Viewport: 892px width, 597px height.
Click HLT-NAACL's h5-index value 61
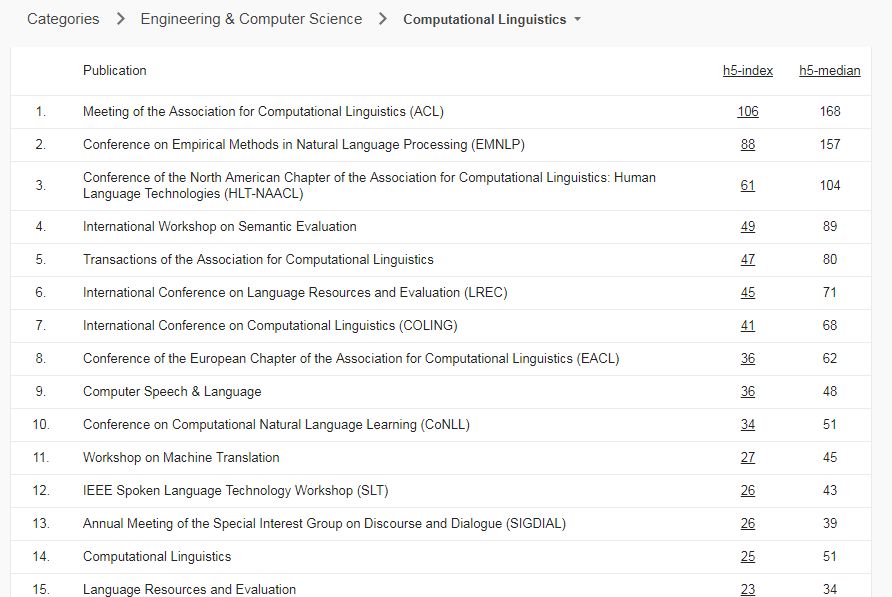click(x=748, y=186)
